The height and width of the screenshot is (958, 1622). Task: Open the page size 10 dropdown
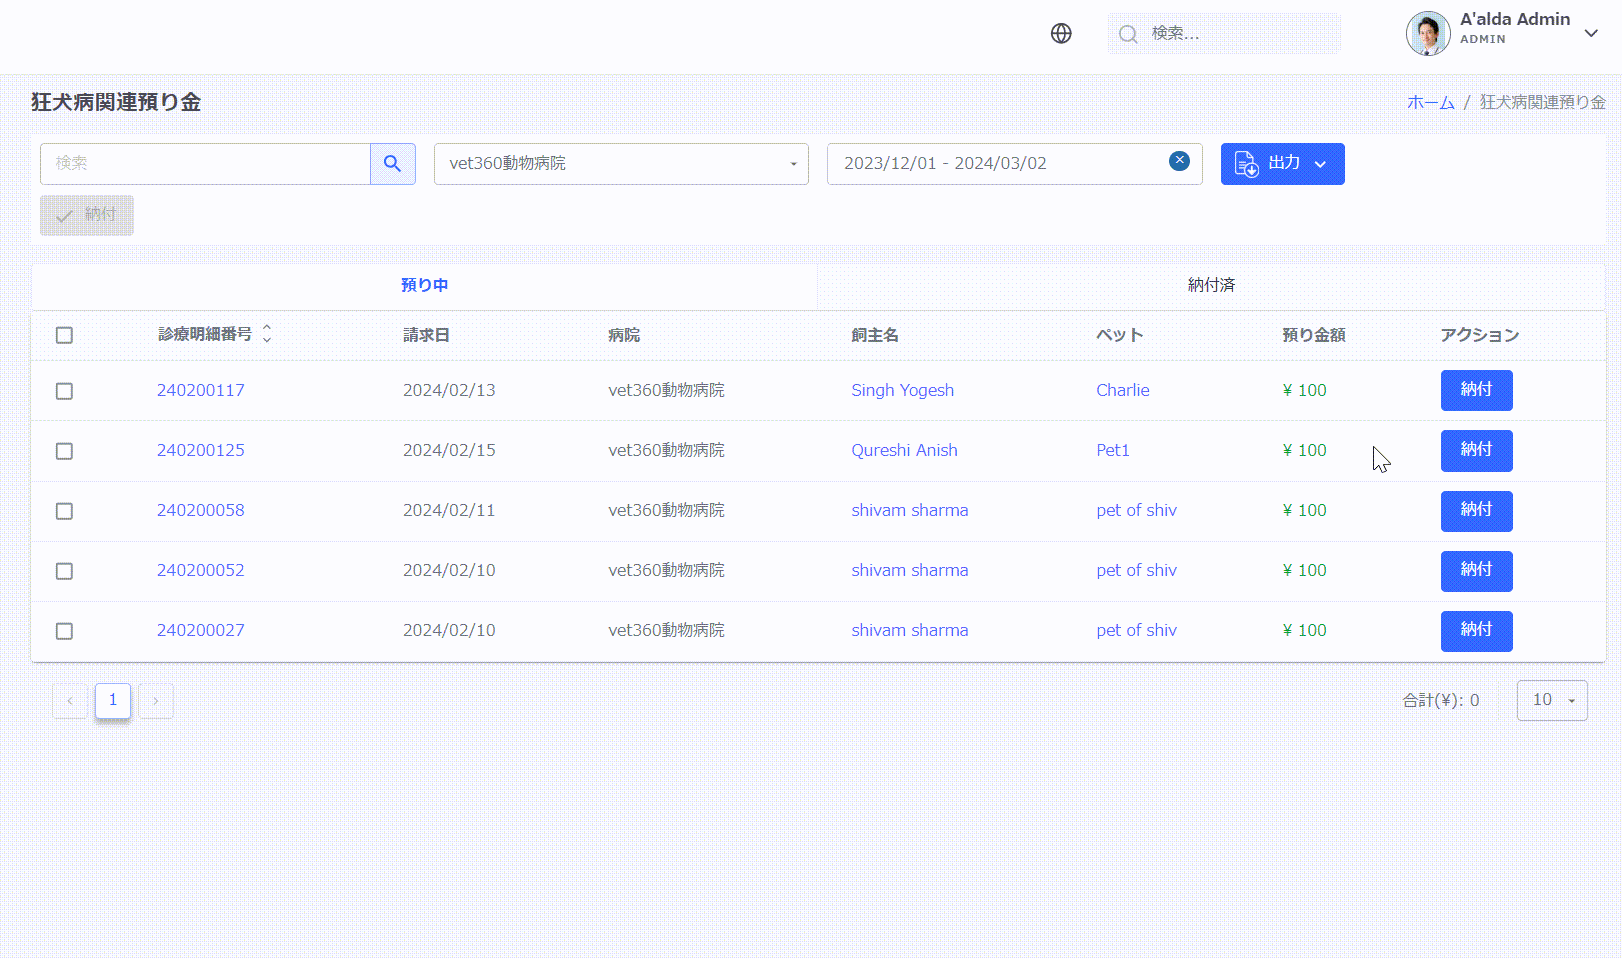(1551, 700)
